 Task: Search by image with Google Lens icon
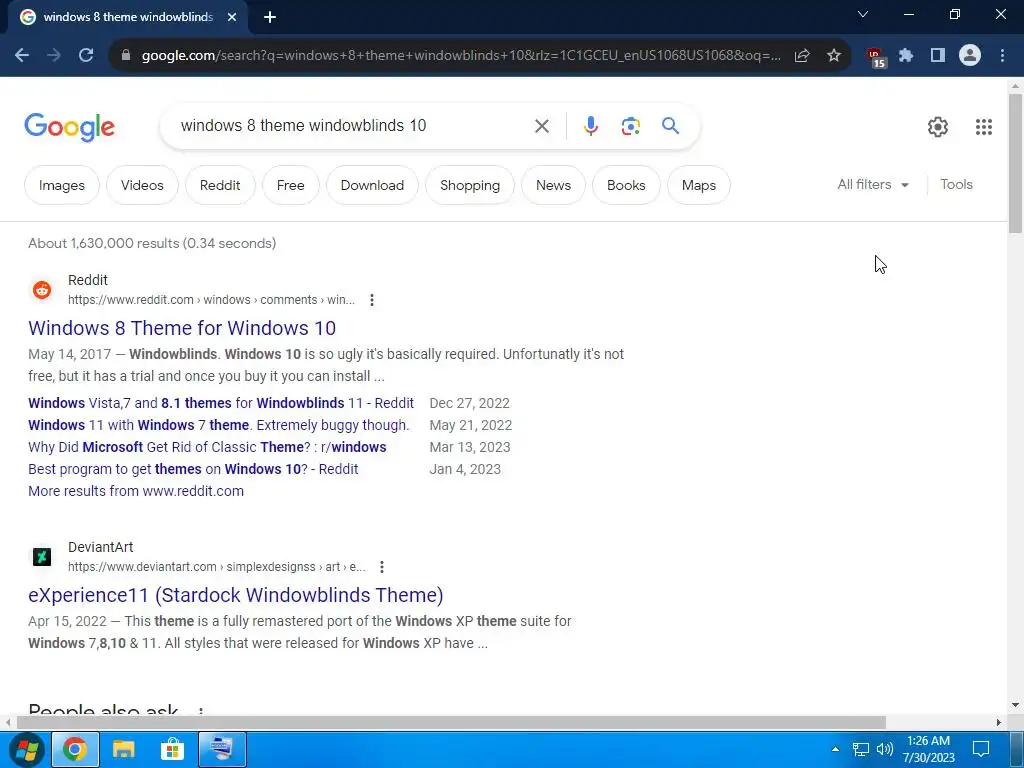[630, 126]
